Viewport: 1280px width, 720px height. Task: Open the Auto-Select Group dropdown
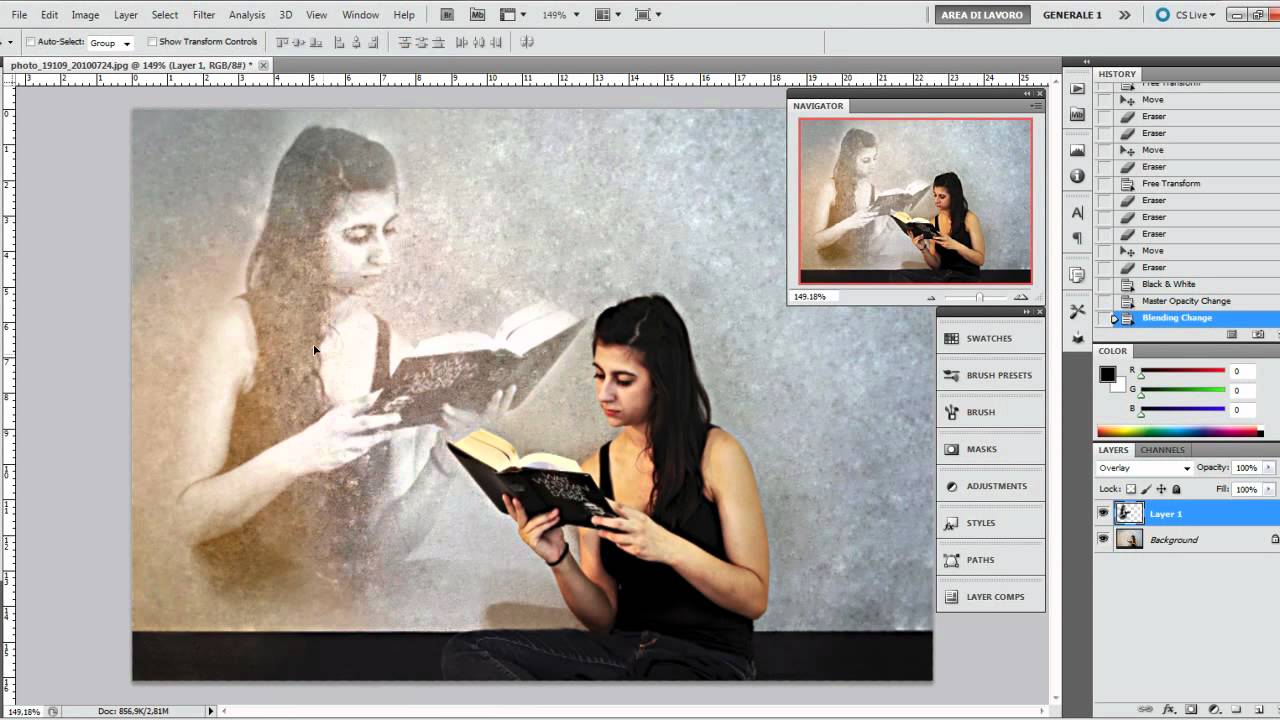pyautogui.click(x=110, y=43)
